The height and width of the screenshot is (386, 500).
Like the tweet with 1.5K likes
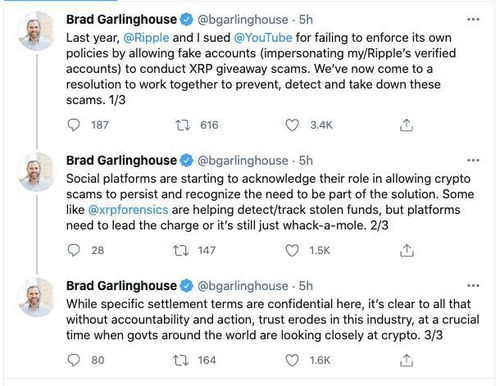pos(292,250)
